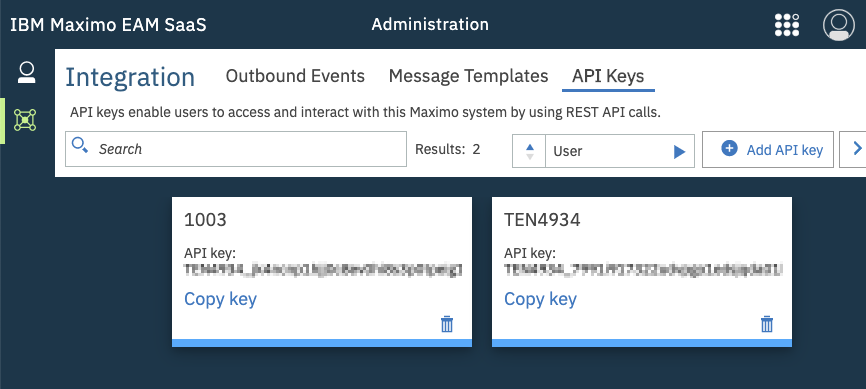866x389 pixels.
Task: Delete the 1003 API key with trash icon
Action: [447, 324]
